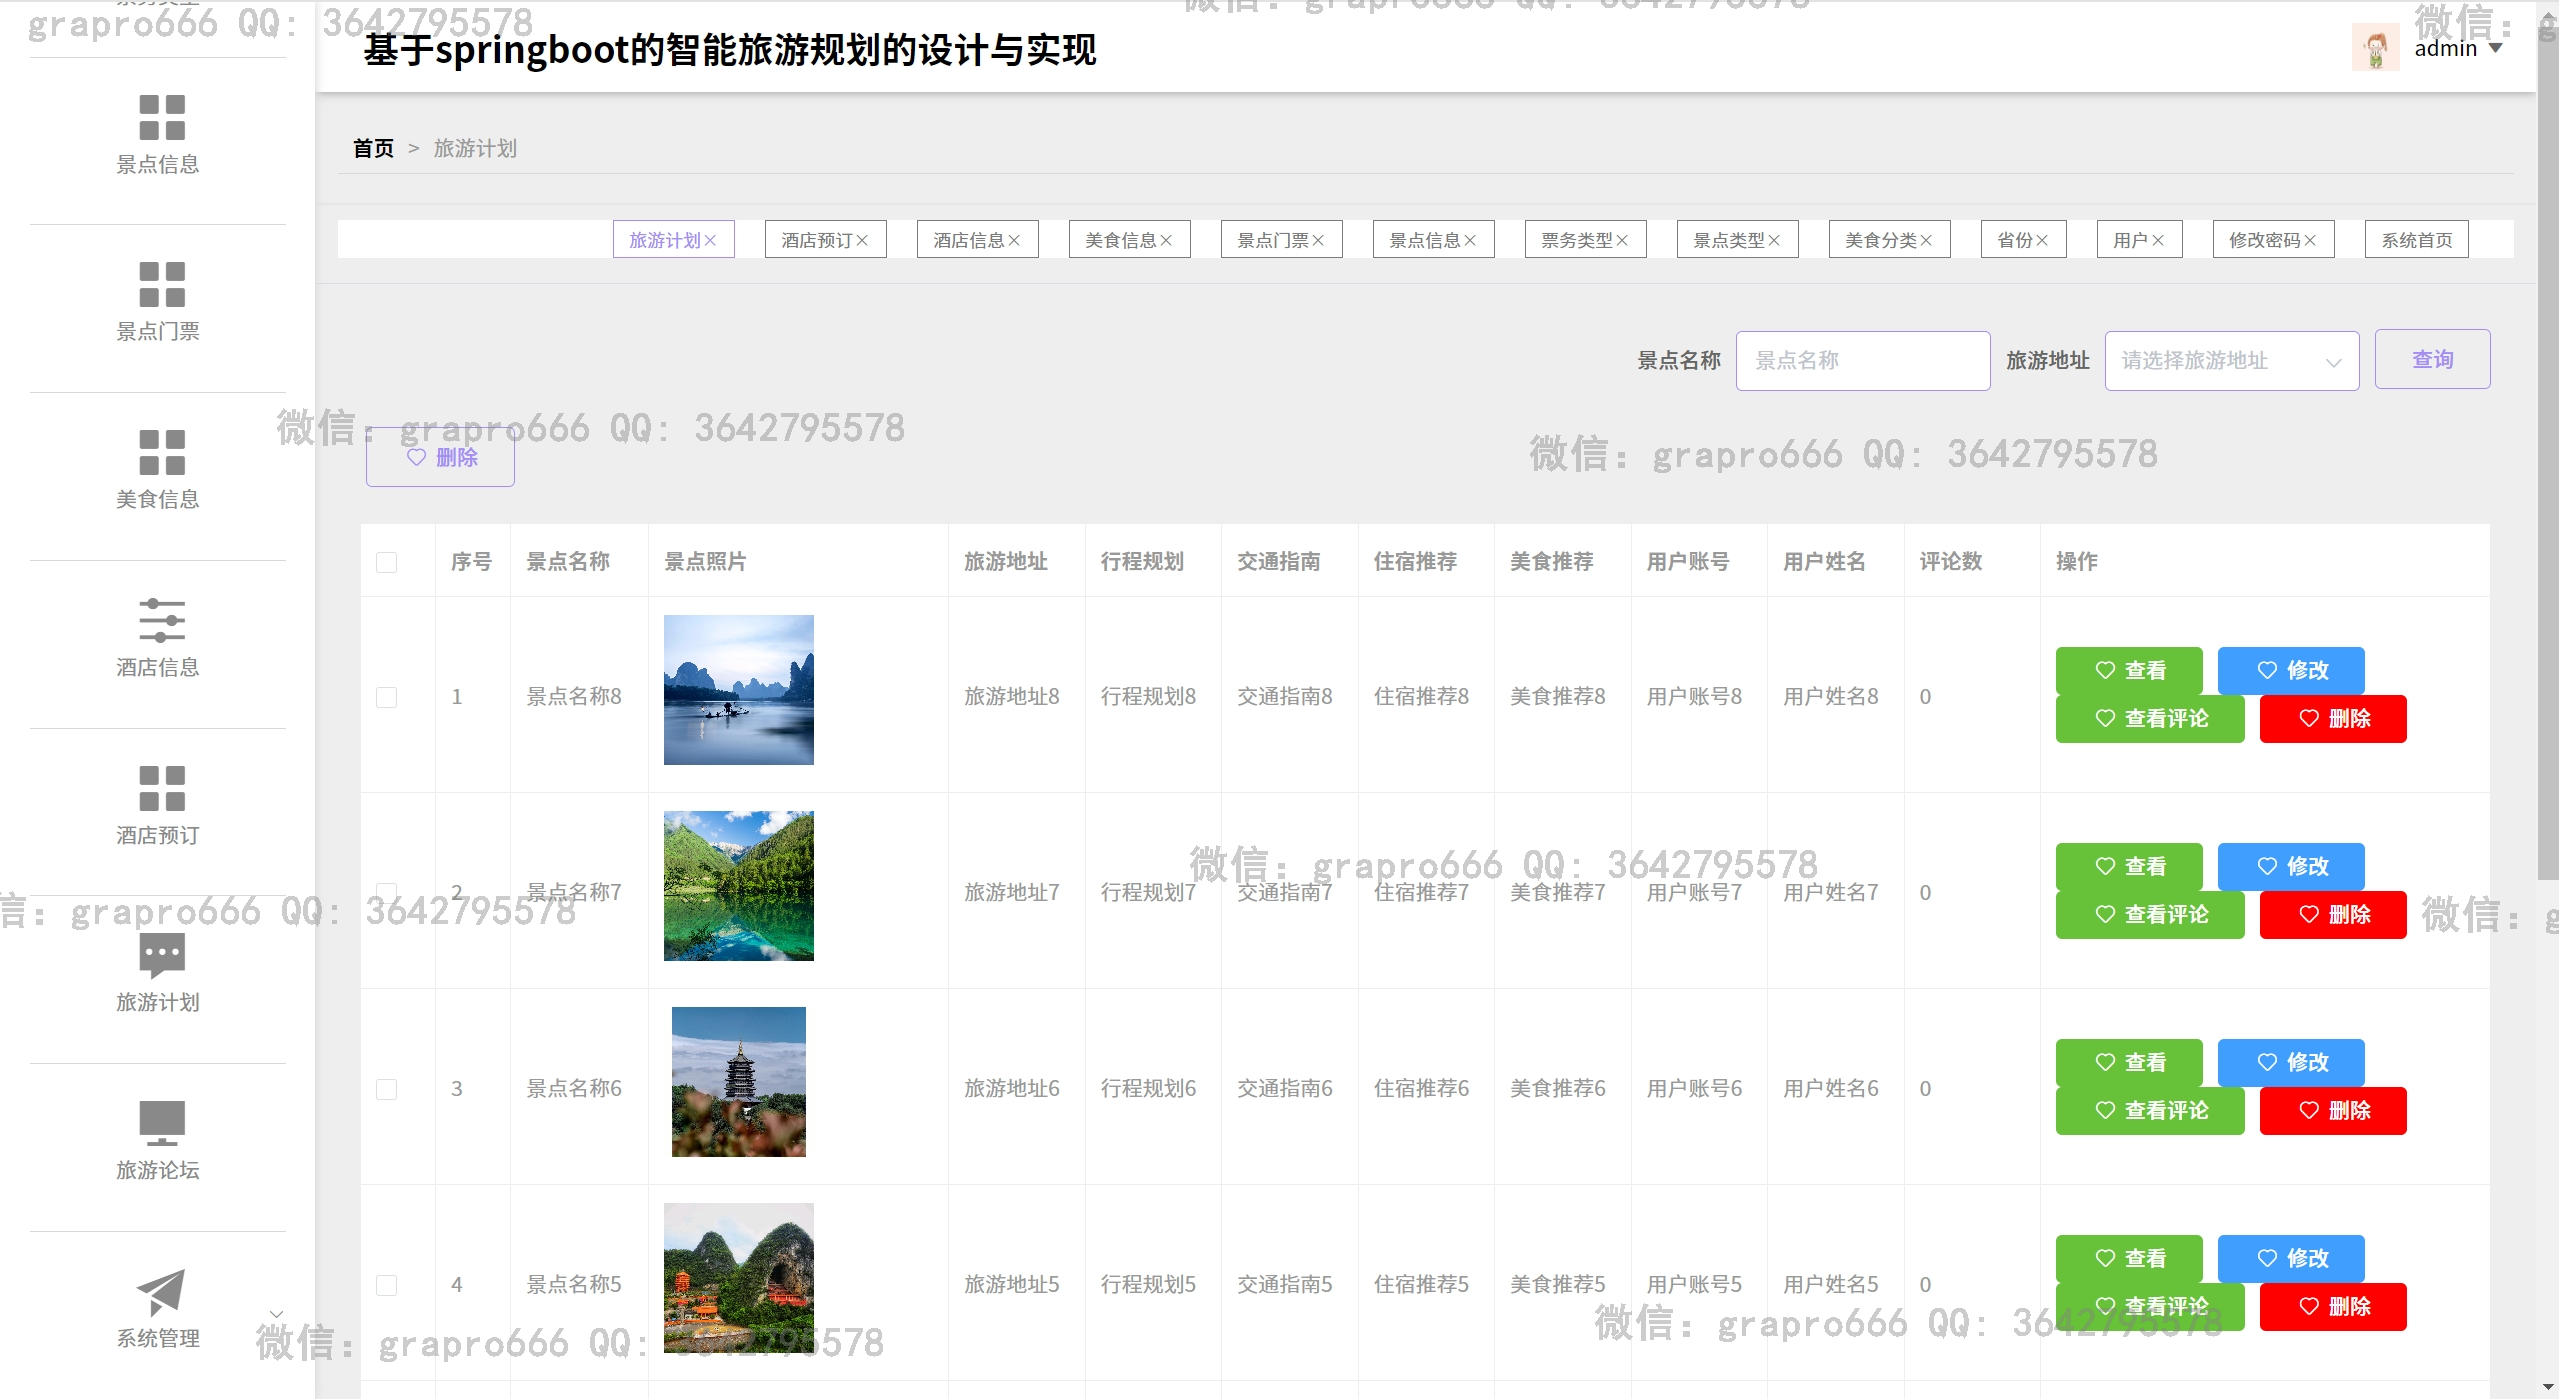This screenshot has height=1399, width=2559.
Task: Open 美食信息 sidebar grid icon
Action: click(162, 452)
